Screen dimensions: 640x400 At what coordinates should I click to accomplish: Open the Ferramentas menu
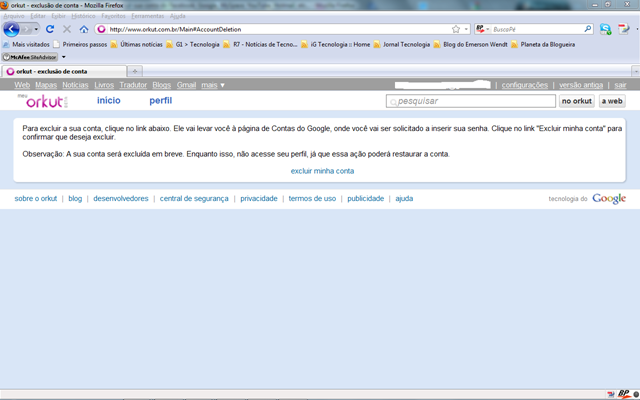147,16
